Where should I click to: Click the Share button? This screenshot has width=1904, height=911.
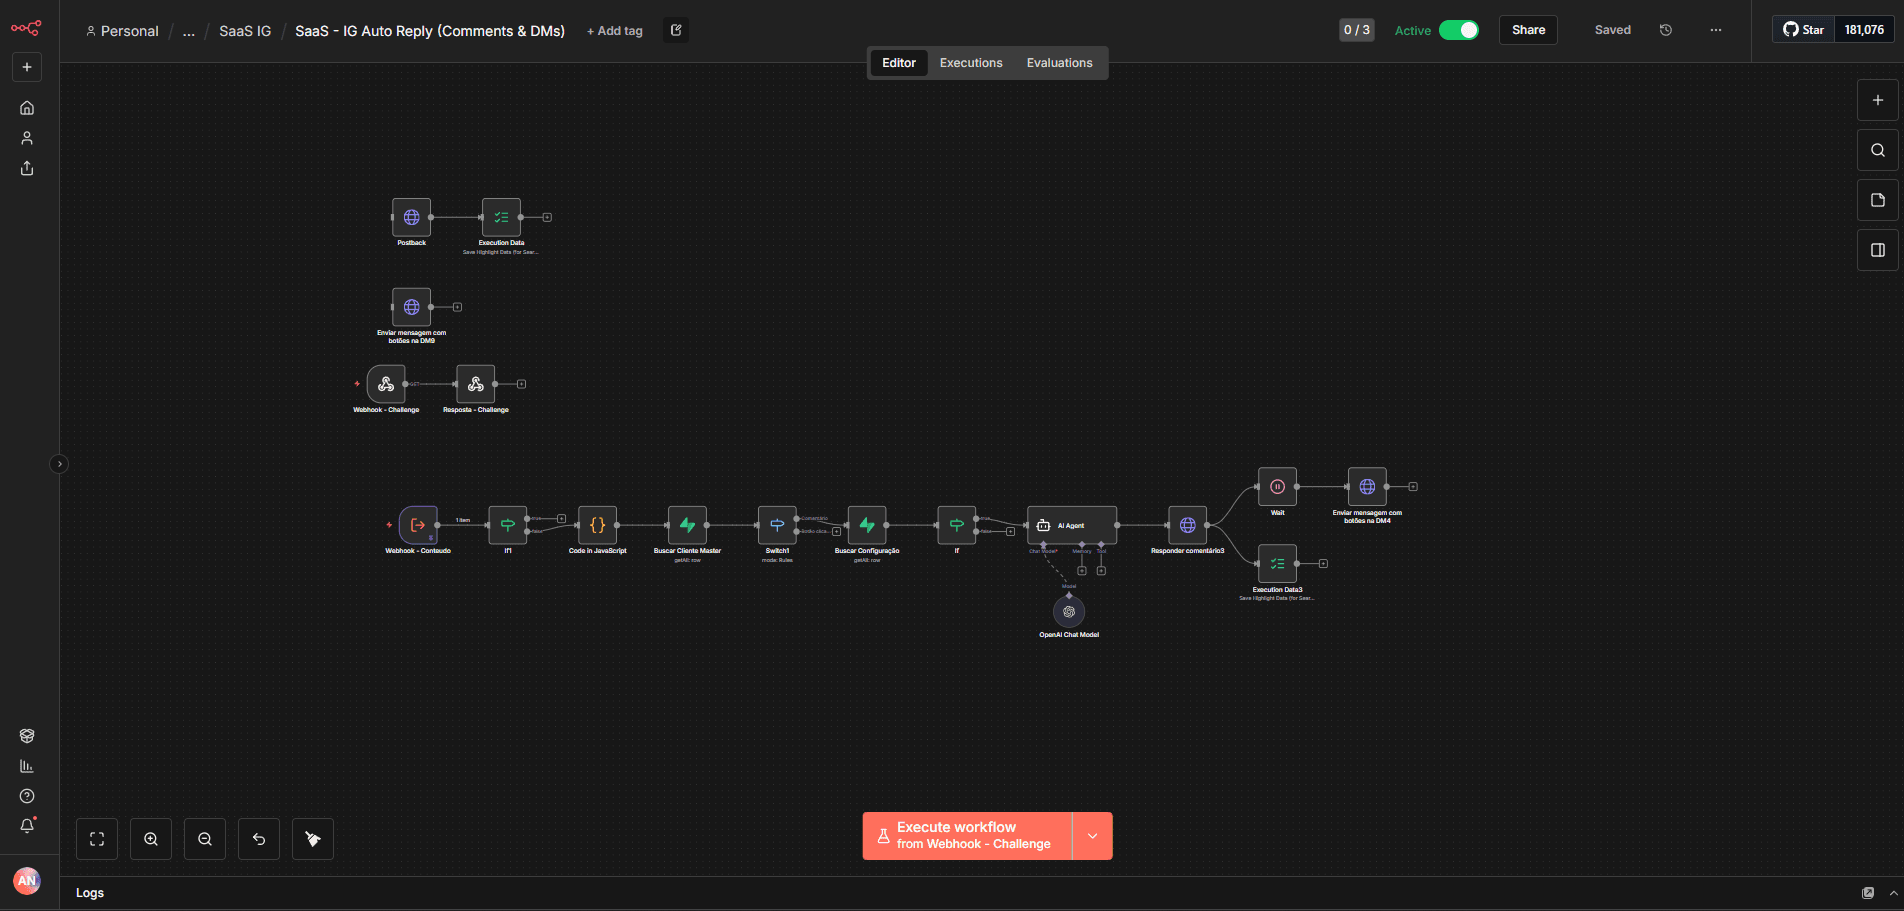1528,30
